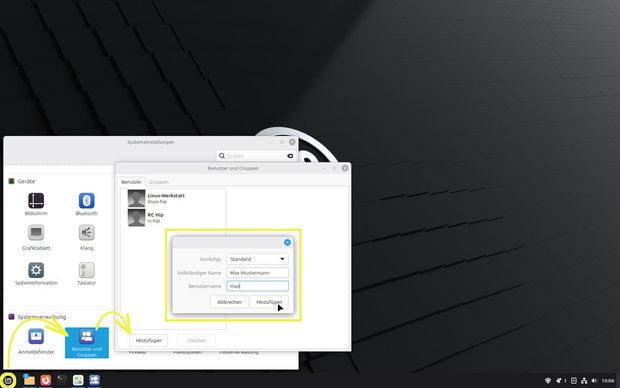620x388 pixels.
Task: Click the Löschen button
Action: [x=197, y=340]
